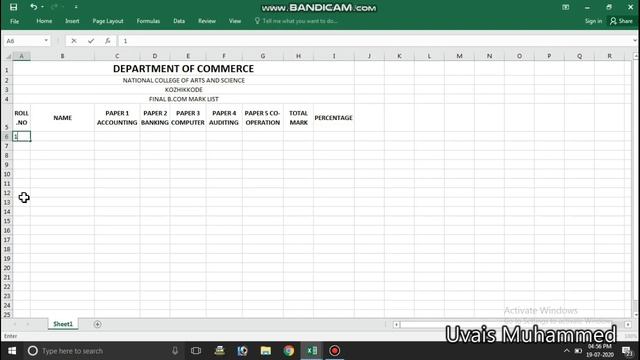Show hidden system tray icons chevron
This screenshot has height=360, width=640.
[x=567, y=351]
